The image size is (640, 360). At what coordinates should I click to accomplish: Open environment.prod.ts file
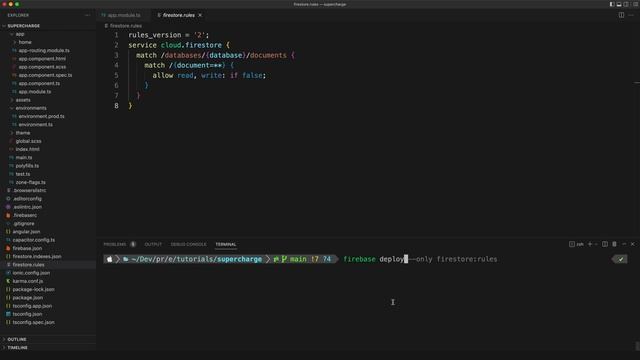[41, 116]
